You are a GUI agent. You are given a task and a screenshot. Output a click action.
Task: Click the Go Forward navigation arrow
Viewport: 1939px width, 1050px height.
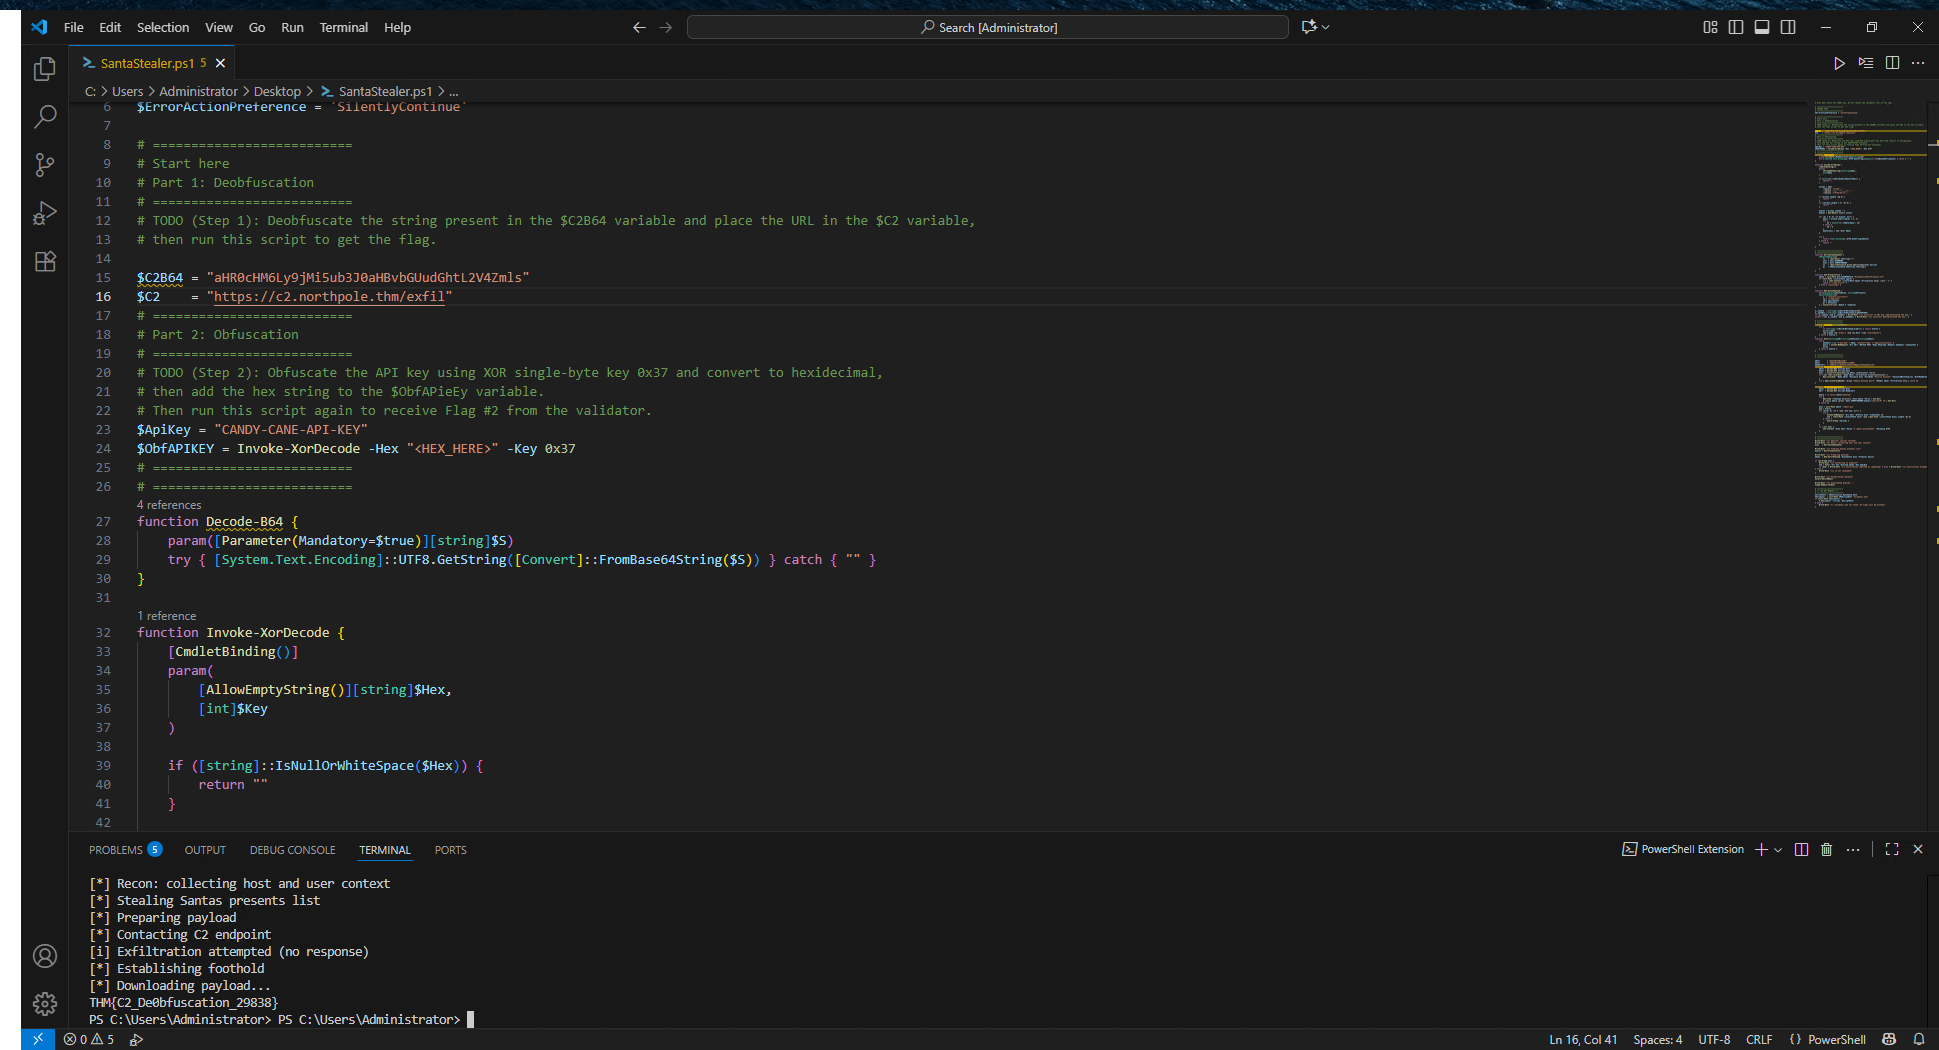[x=666, y=27]
